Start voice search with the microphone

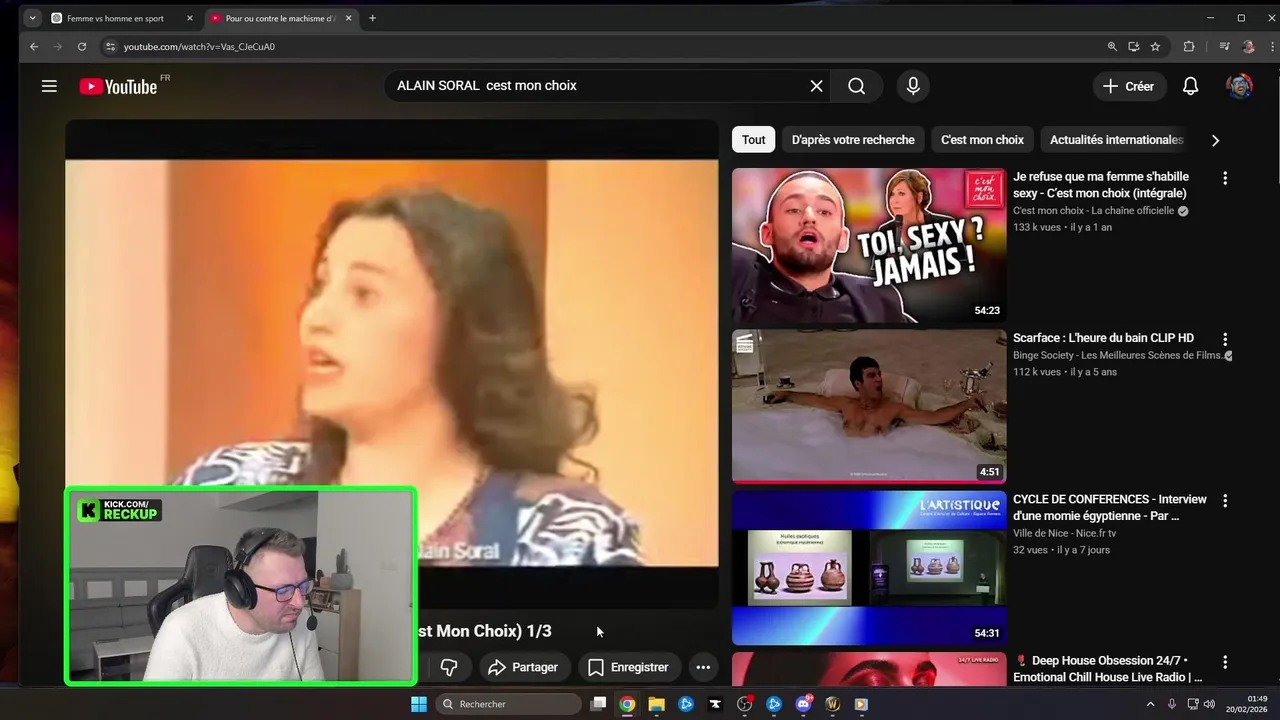coord(913,86)
